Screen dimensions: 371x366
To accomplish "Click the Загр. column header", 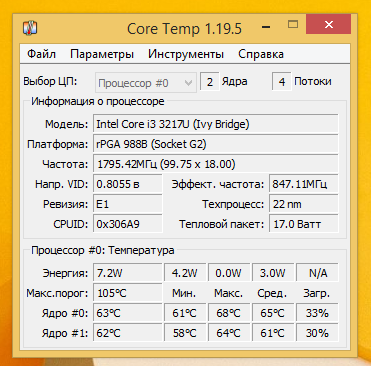I will click(x=316, y=294).
